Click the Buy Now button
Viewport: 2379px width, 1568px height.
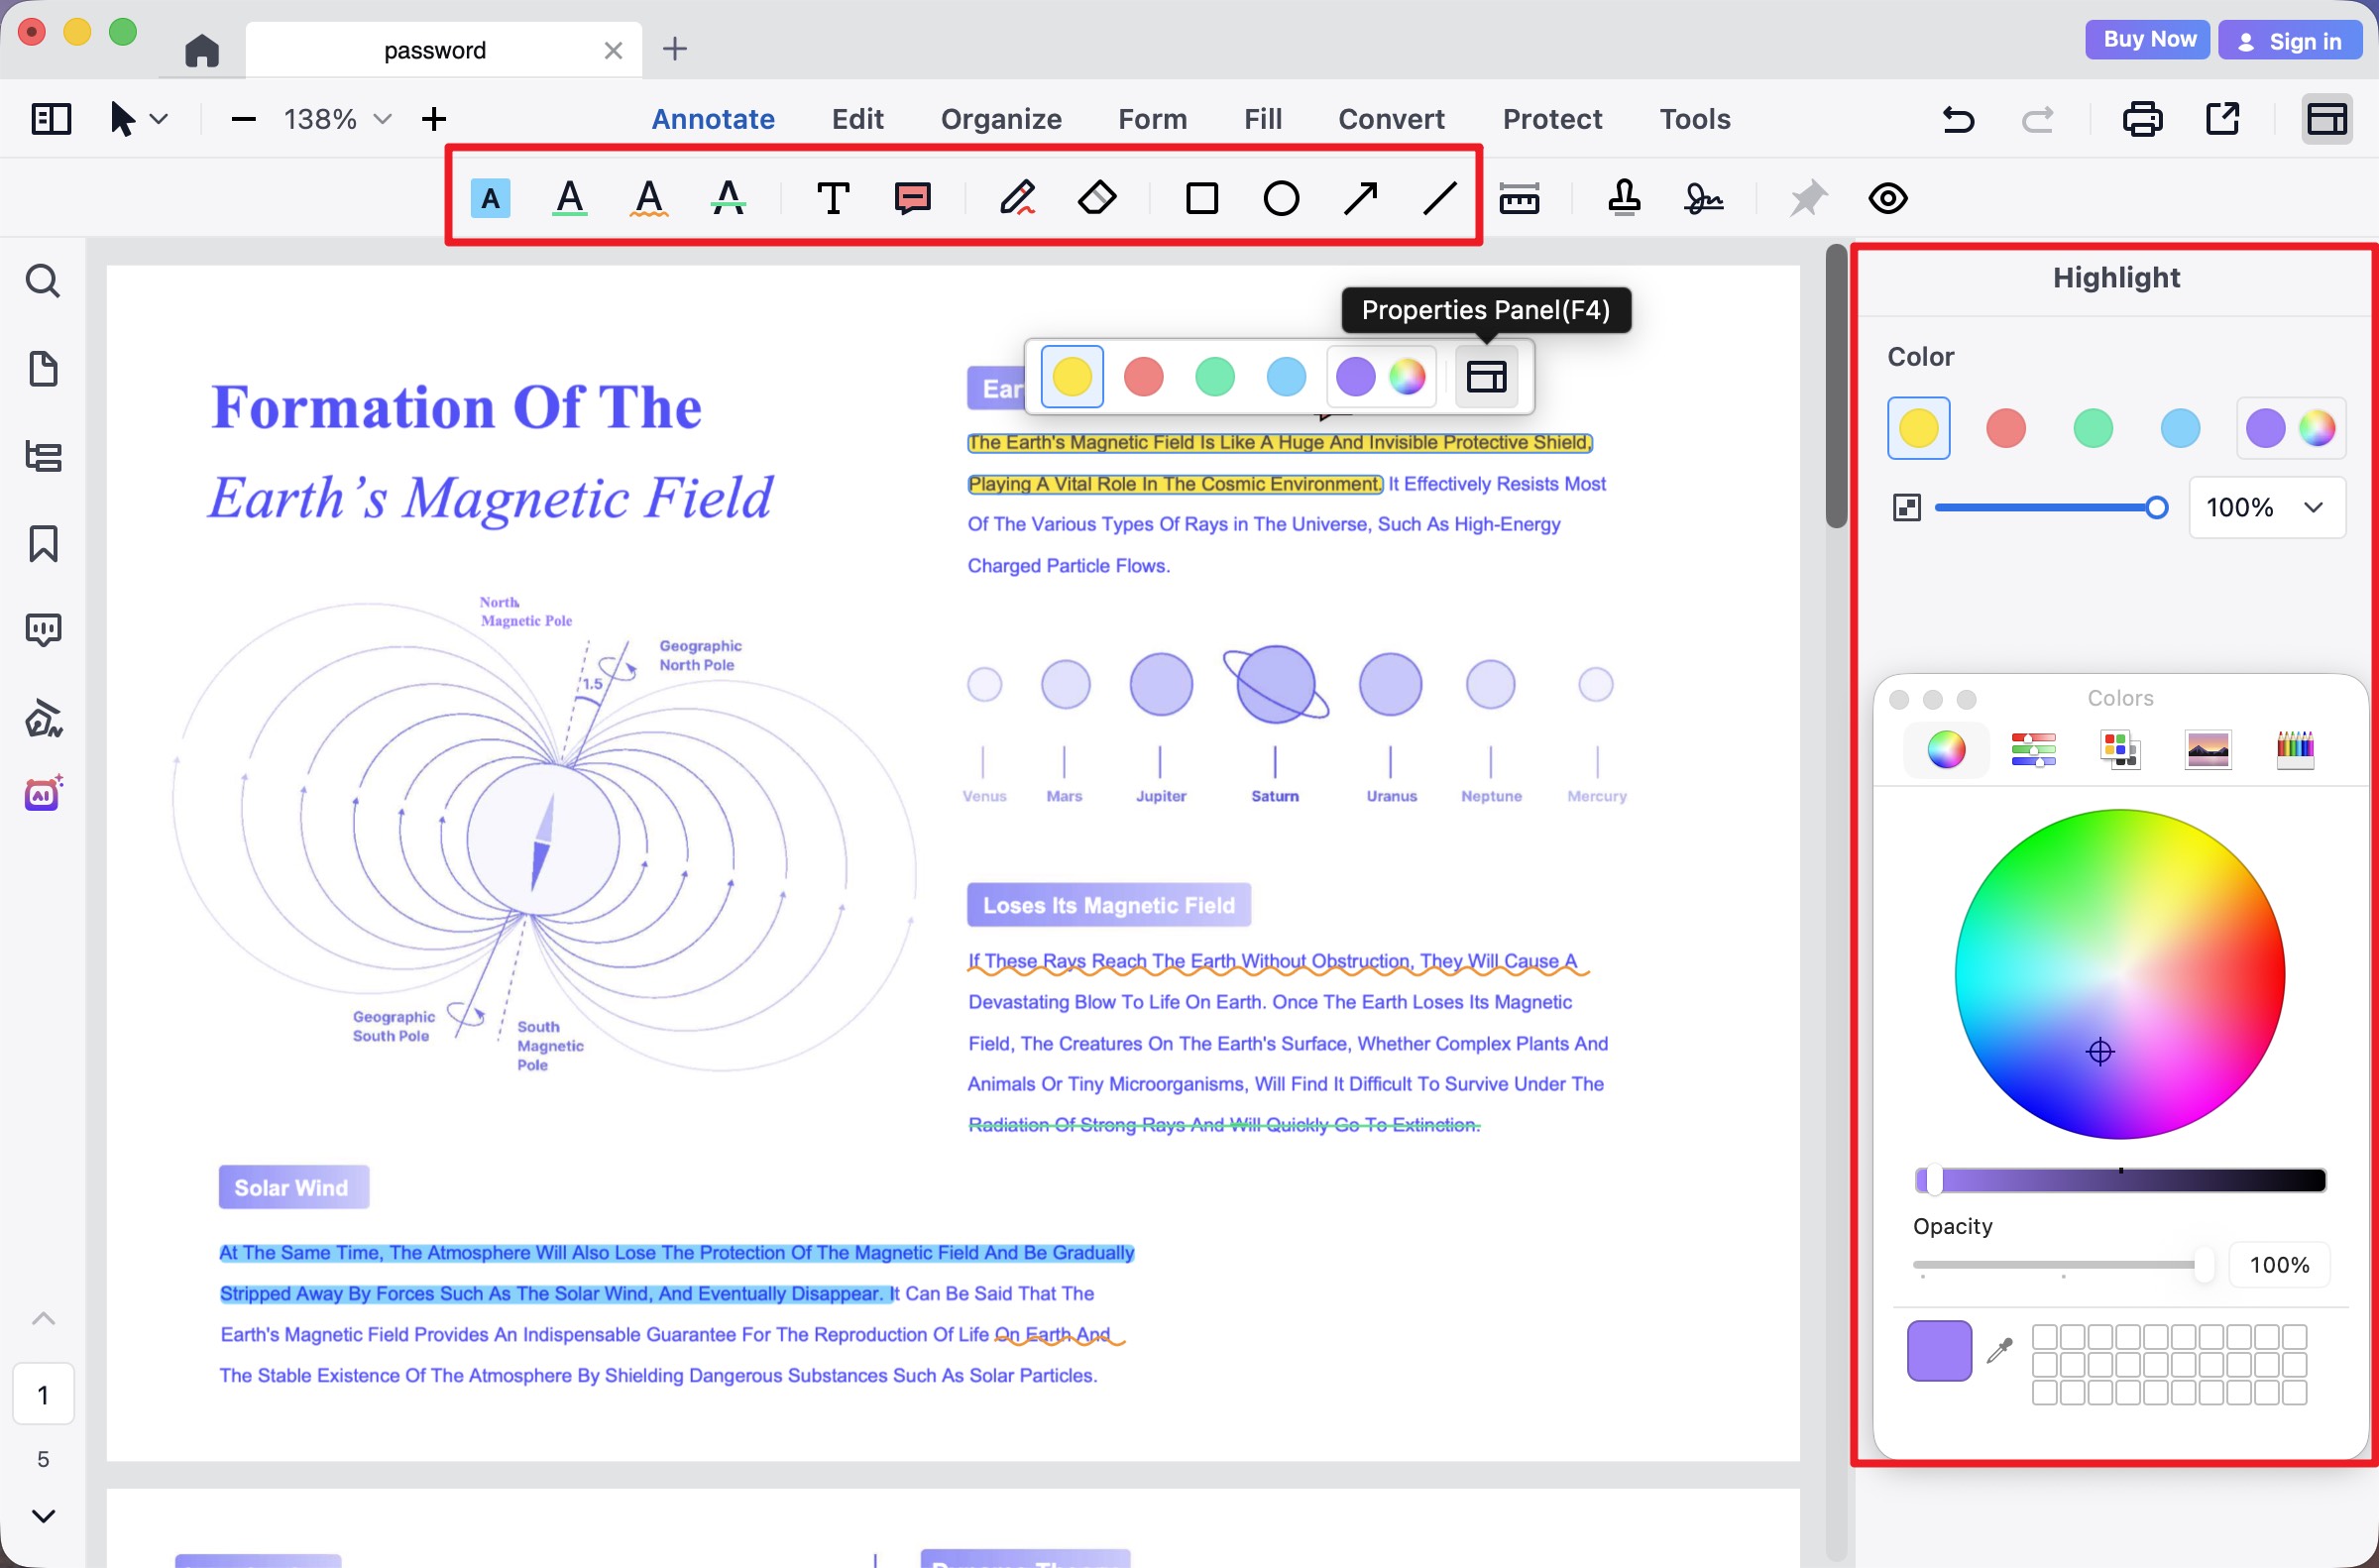coord(2148,40)
